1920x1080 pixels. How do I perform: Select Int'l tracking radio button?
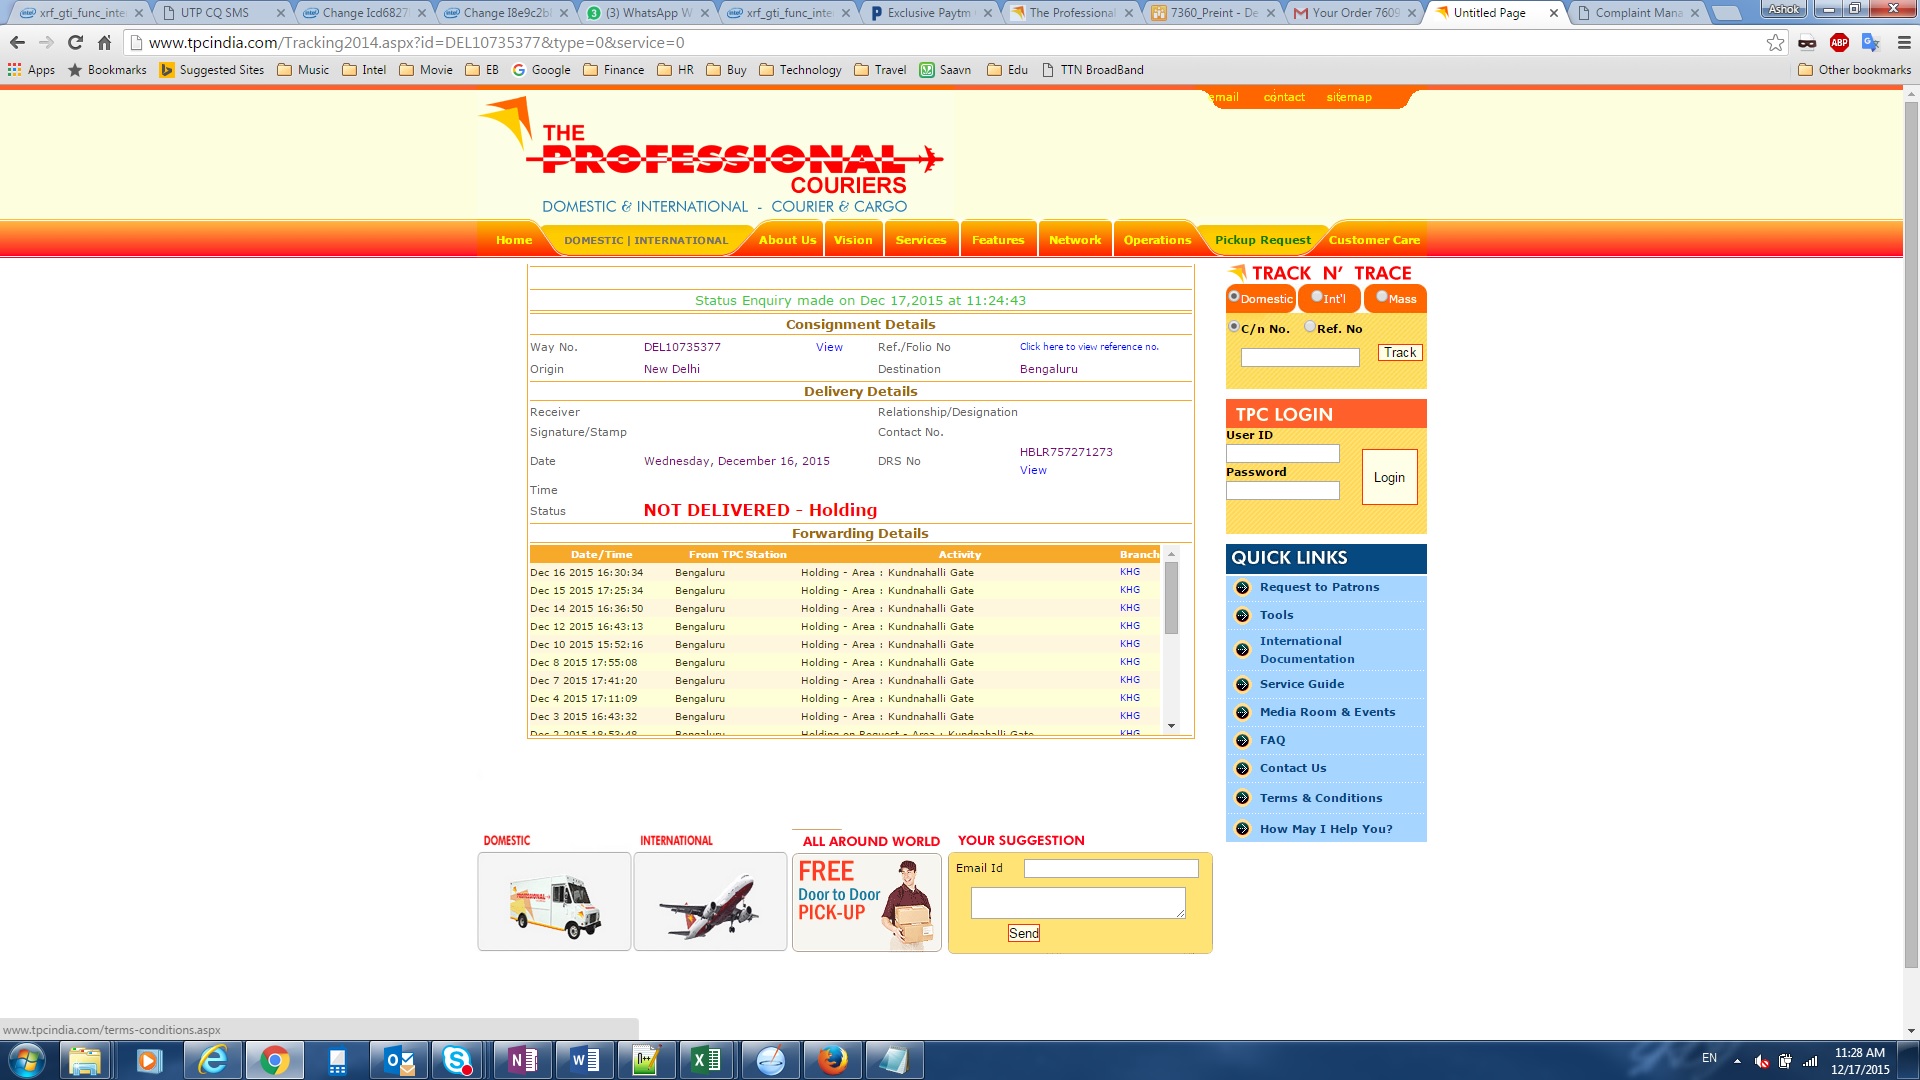coord(1317,297)
